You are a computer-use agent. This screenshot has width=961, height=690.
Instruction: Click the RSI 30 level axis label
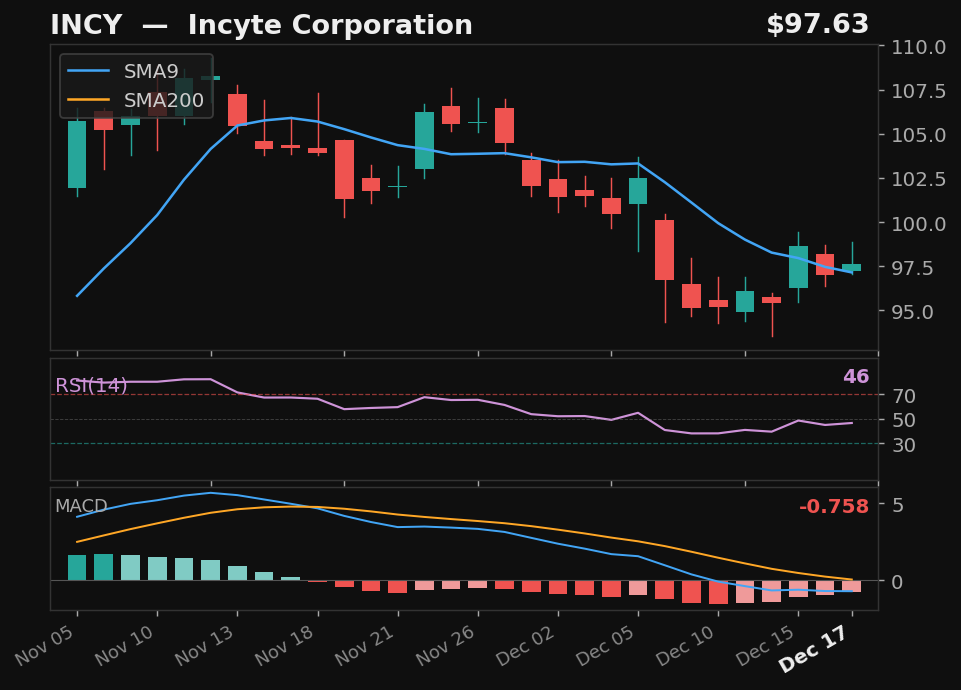tap(904, 445)
